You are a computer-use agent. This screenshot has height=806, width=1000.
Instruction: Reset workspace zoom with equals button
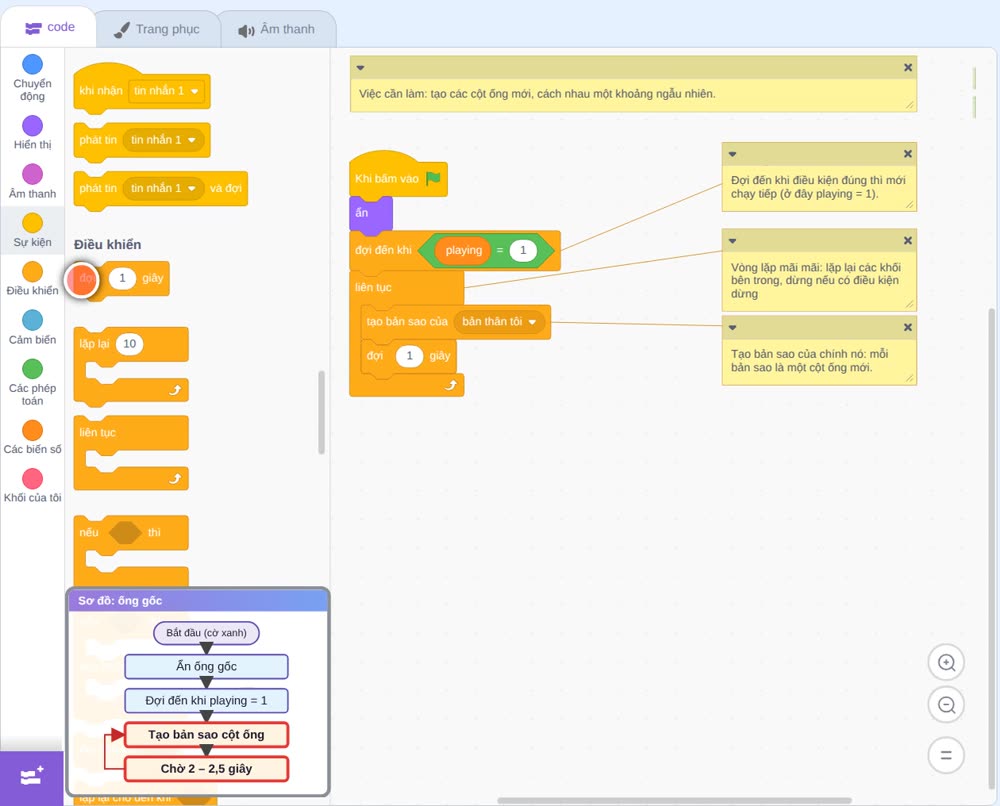[946, 755]
